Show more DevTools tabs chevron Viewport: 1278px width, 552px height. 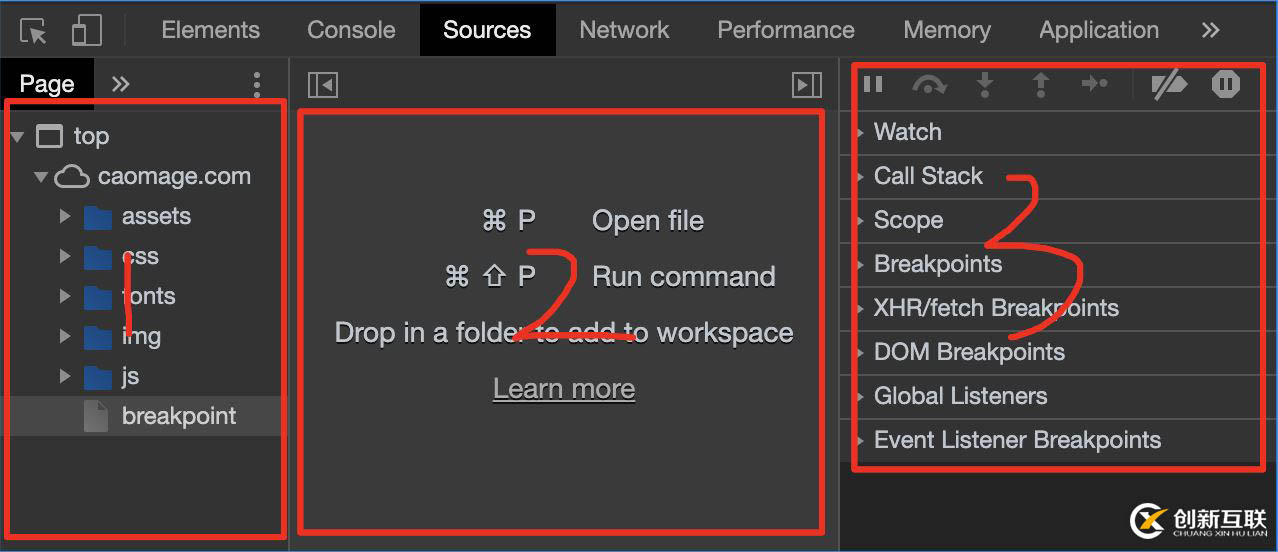coord(1210,30)
